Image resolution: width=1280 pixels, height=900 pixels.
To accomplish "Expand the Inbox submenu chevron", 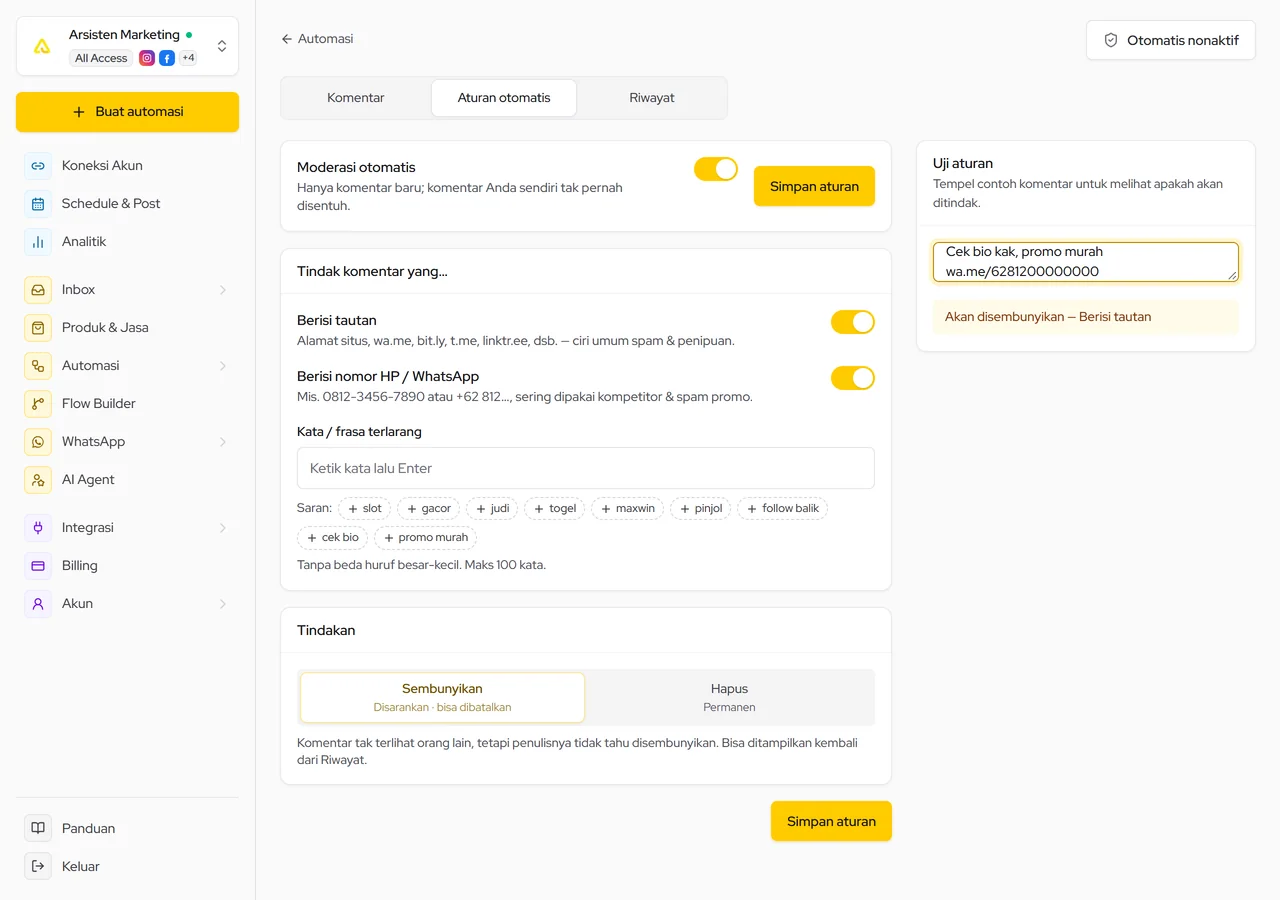I will 223,290.
